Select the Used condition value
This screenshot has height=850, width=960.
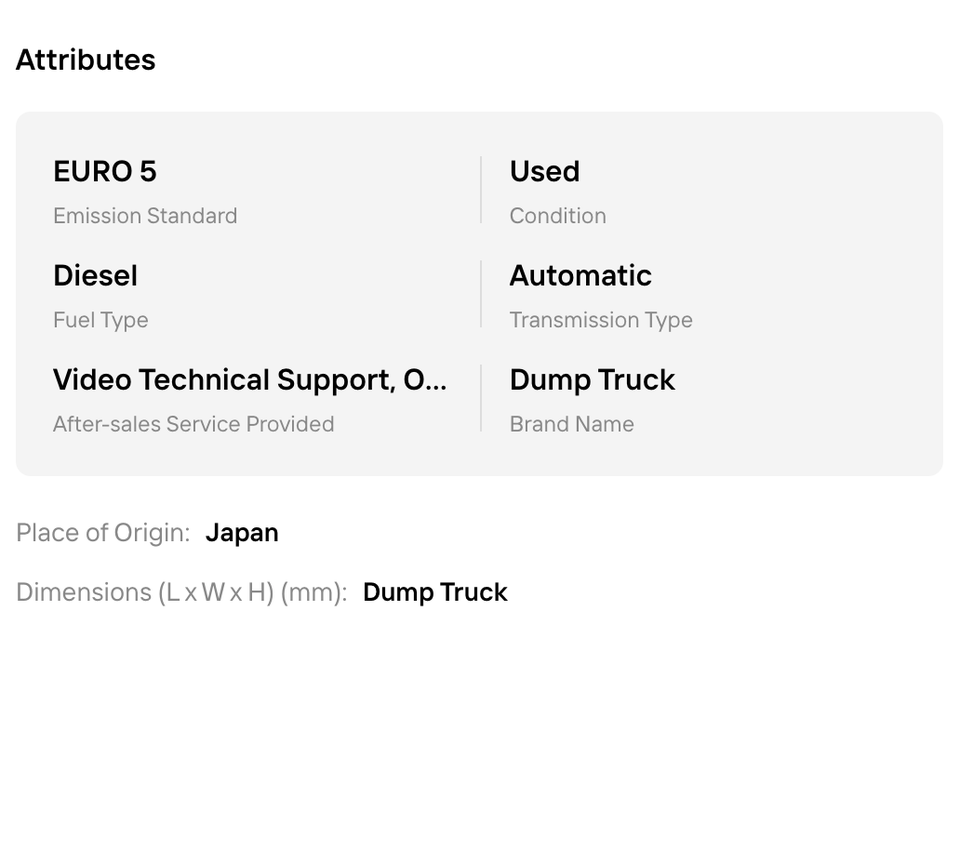pos(544,171)
